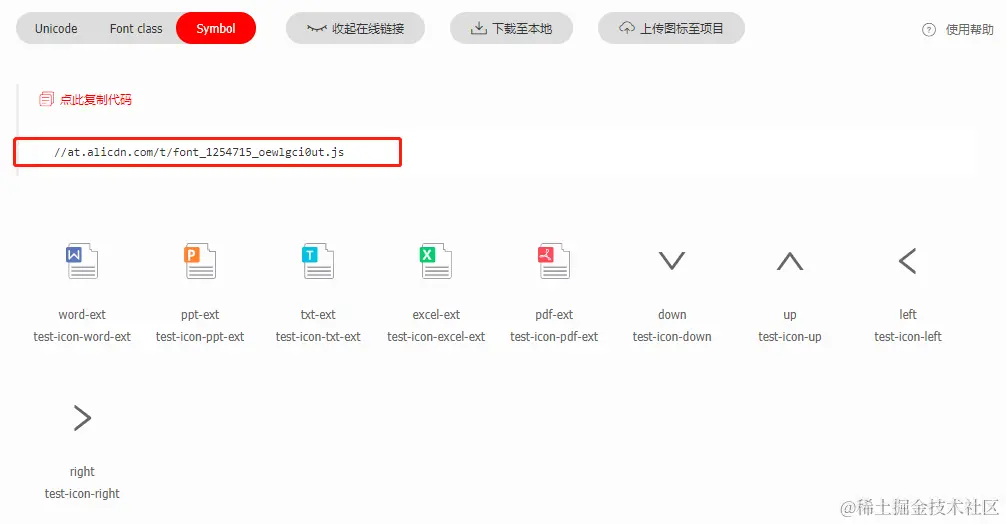
Task: Click the pdf-ext name label
Action: point(554,315)
